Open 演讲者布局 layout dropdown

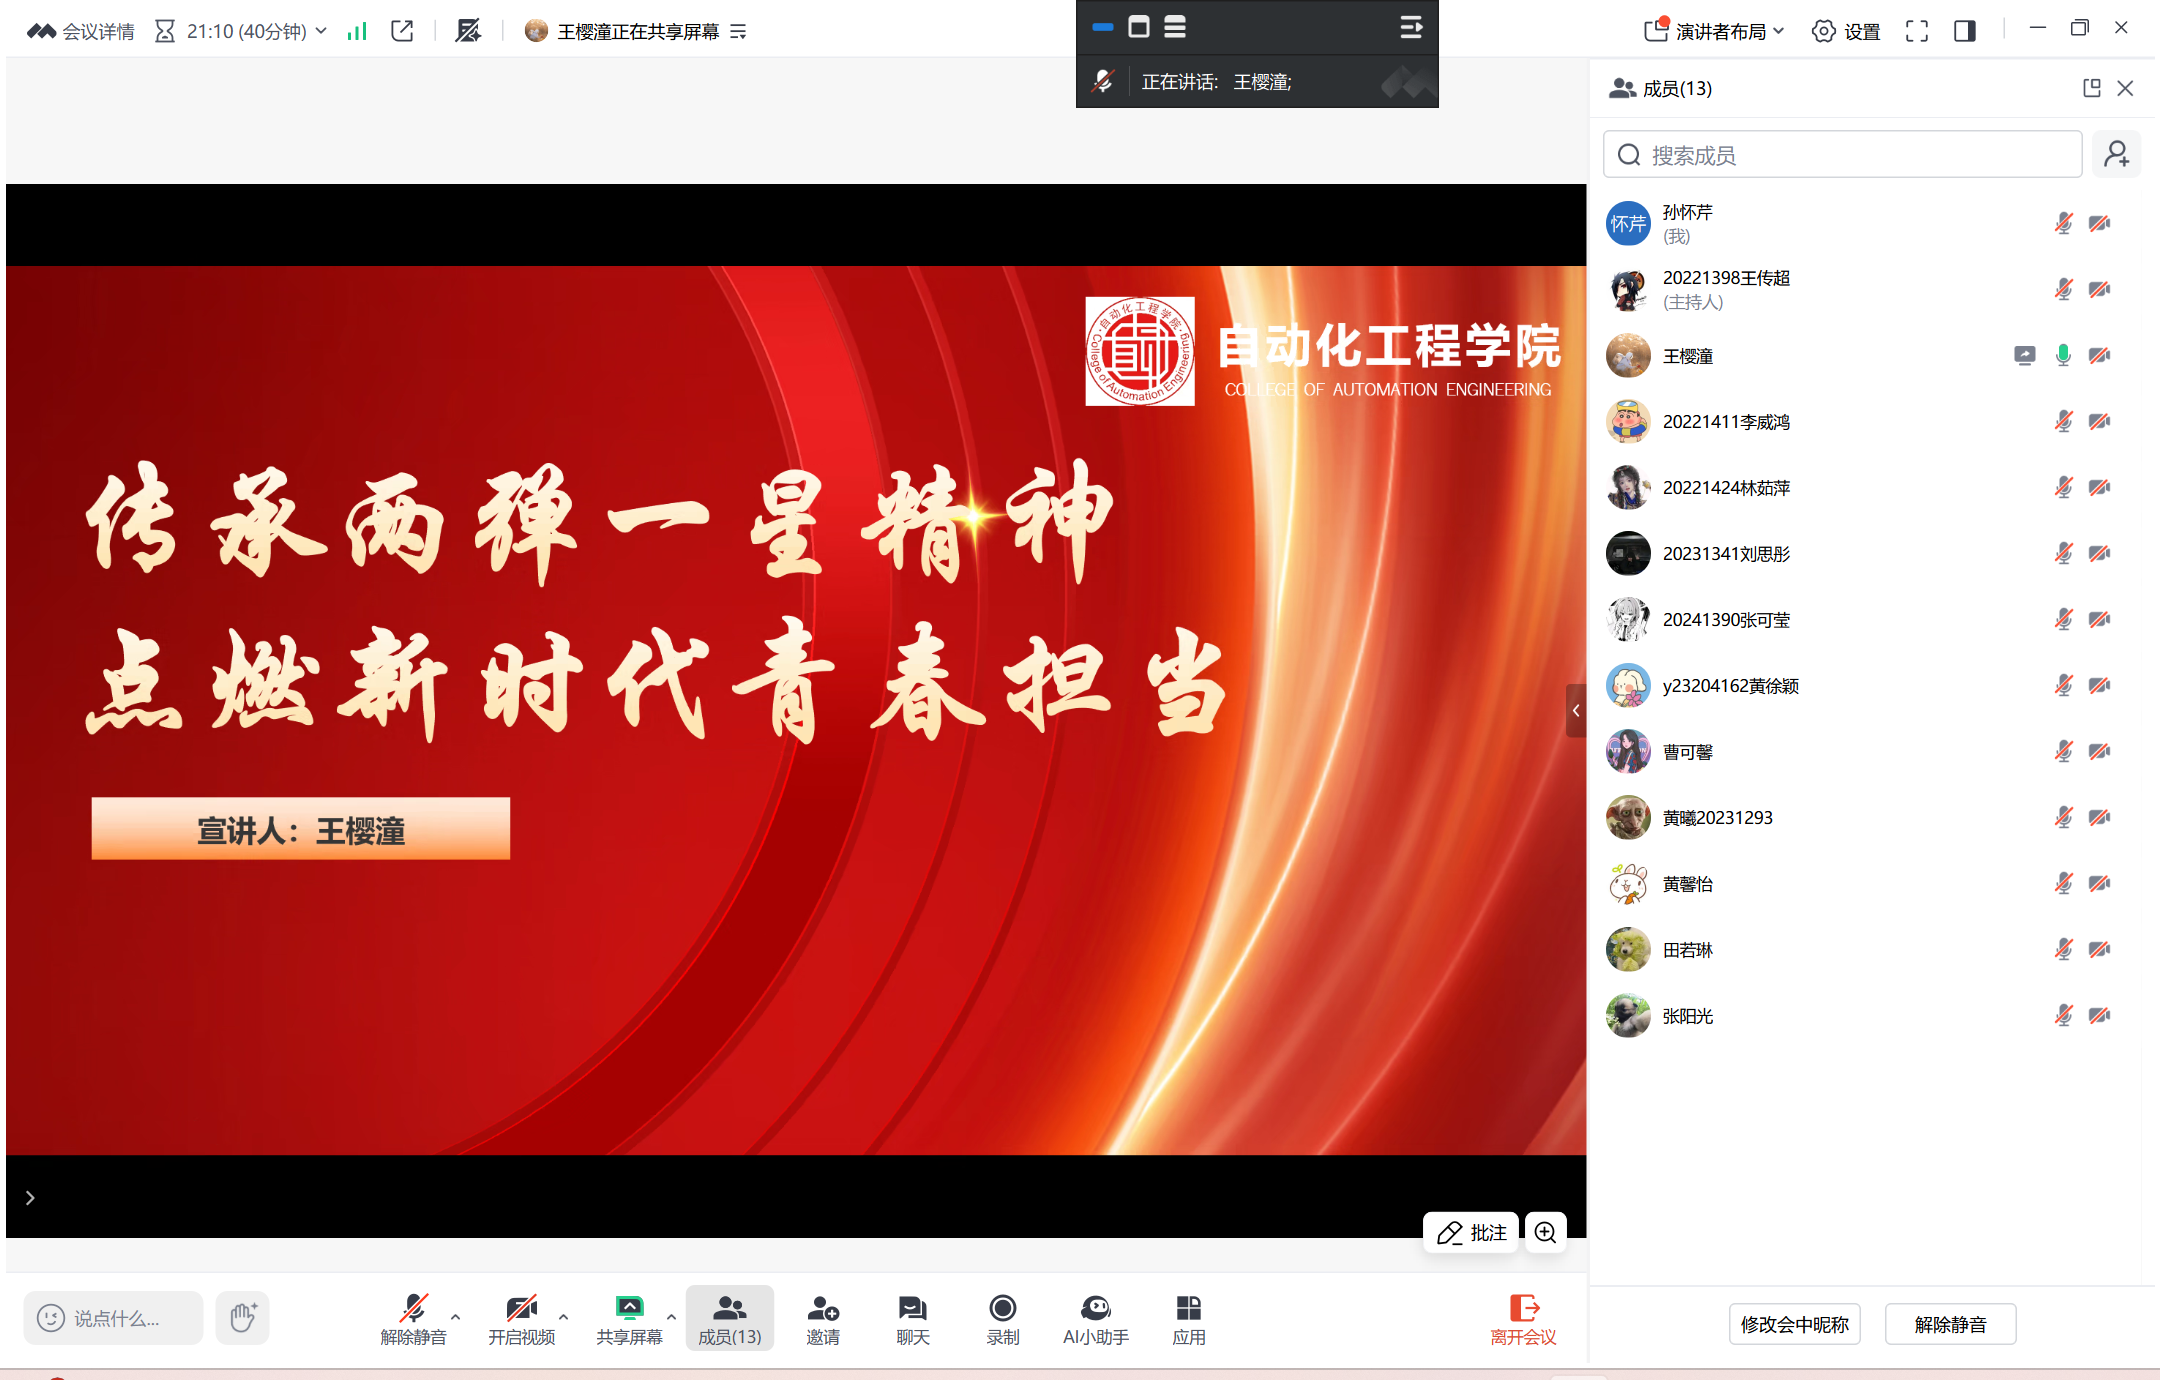point(1714,31)
